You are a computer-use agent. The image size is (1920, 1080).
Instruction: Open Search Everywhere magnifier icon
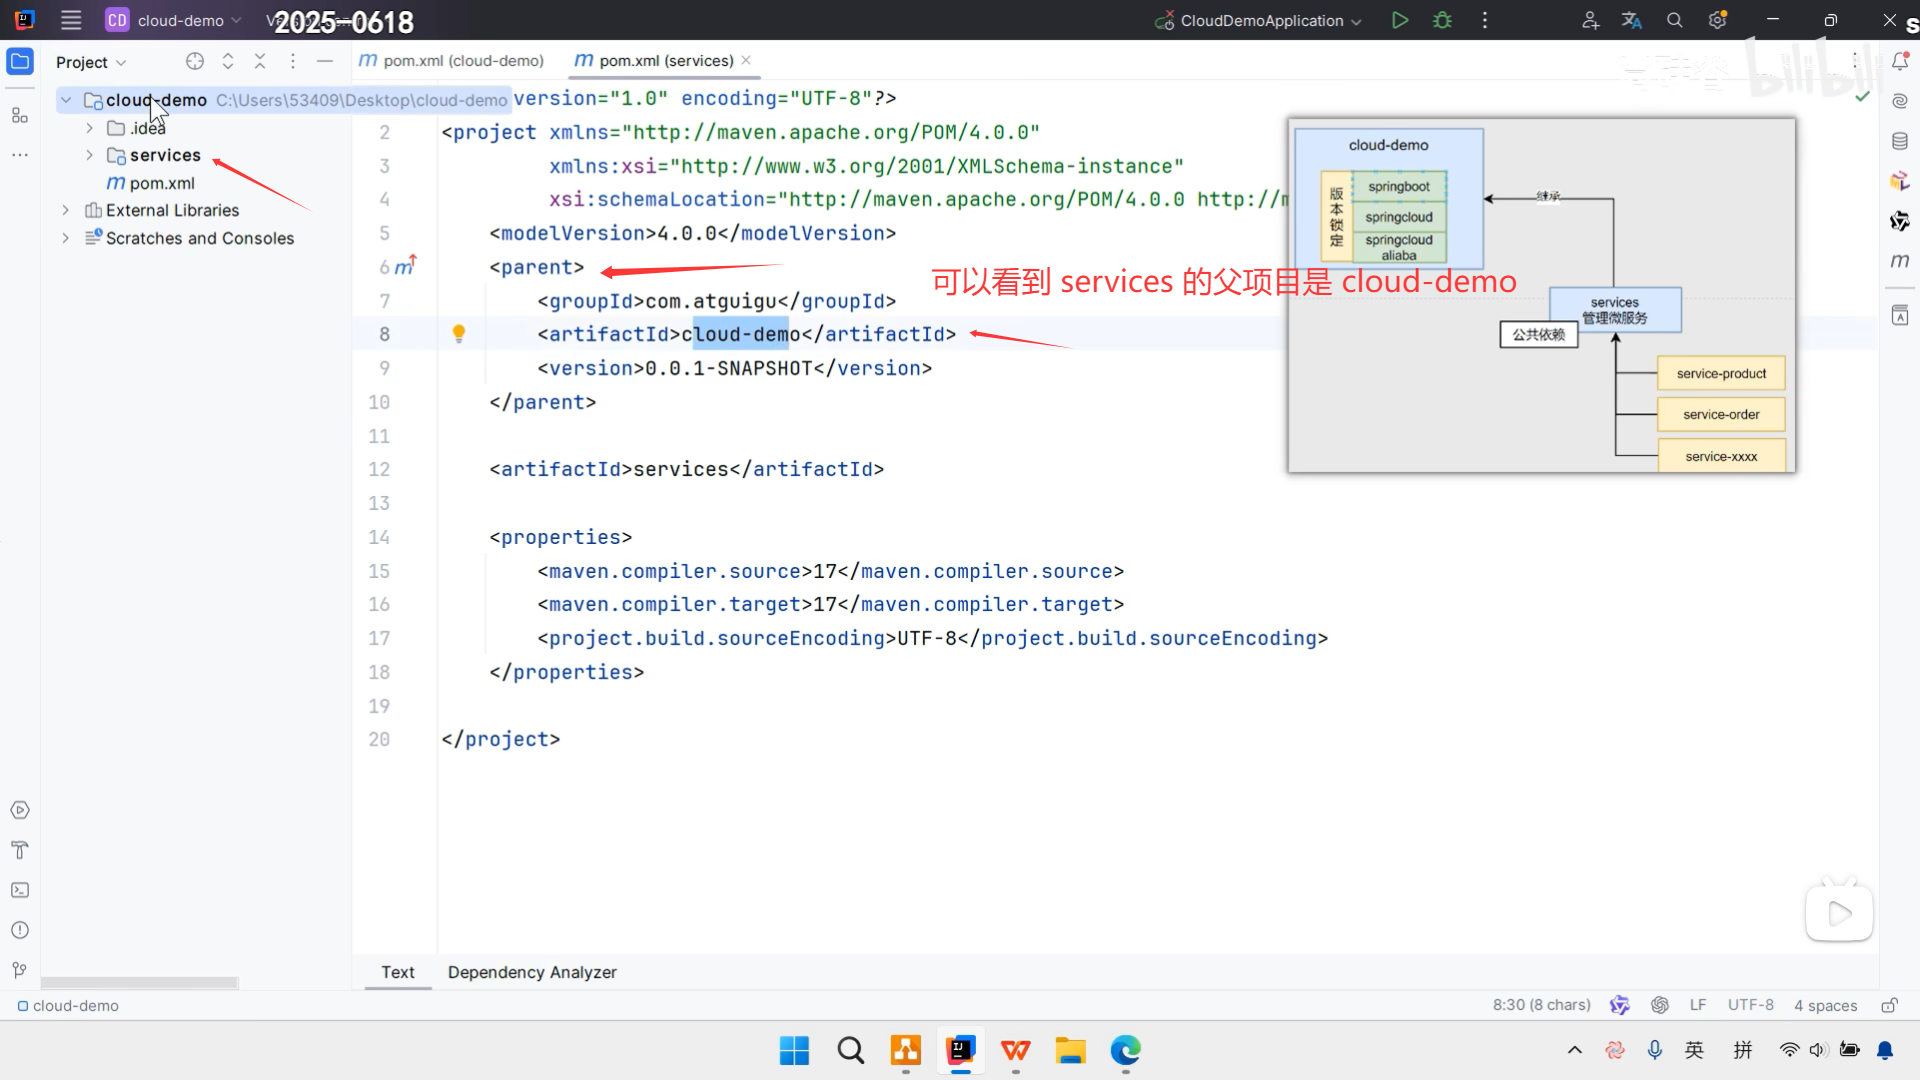coord(1675,20)
